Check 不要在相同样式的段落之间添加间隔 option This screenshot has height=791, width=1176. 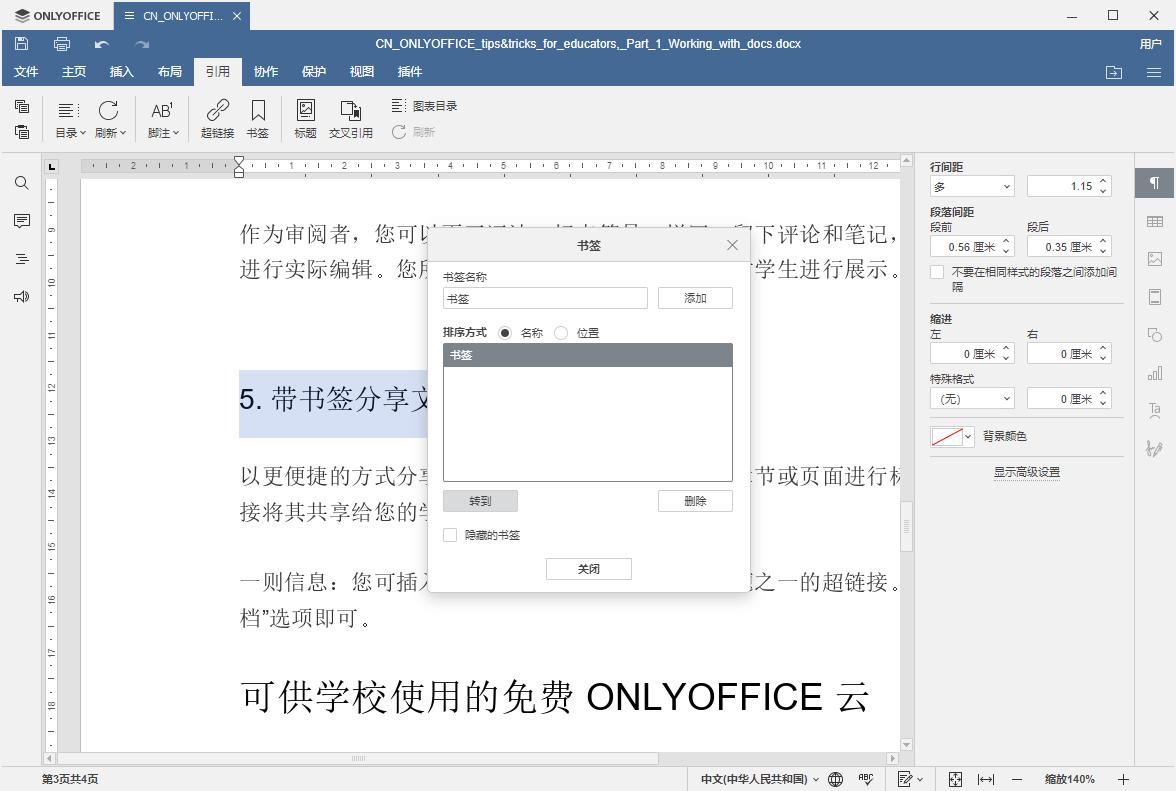[936, 271]
